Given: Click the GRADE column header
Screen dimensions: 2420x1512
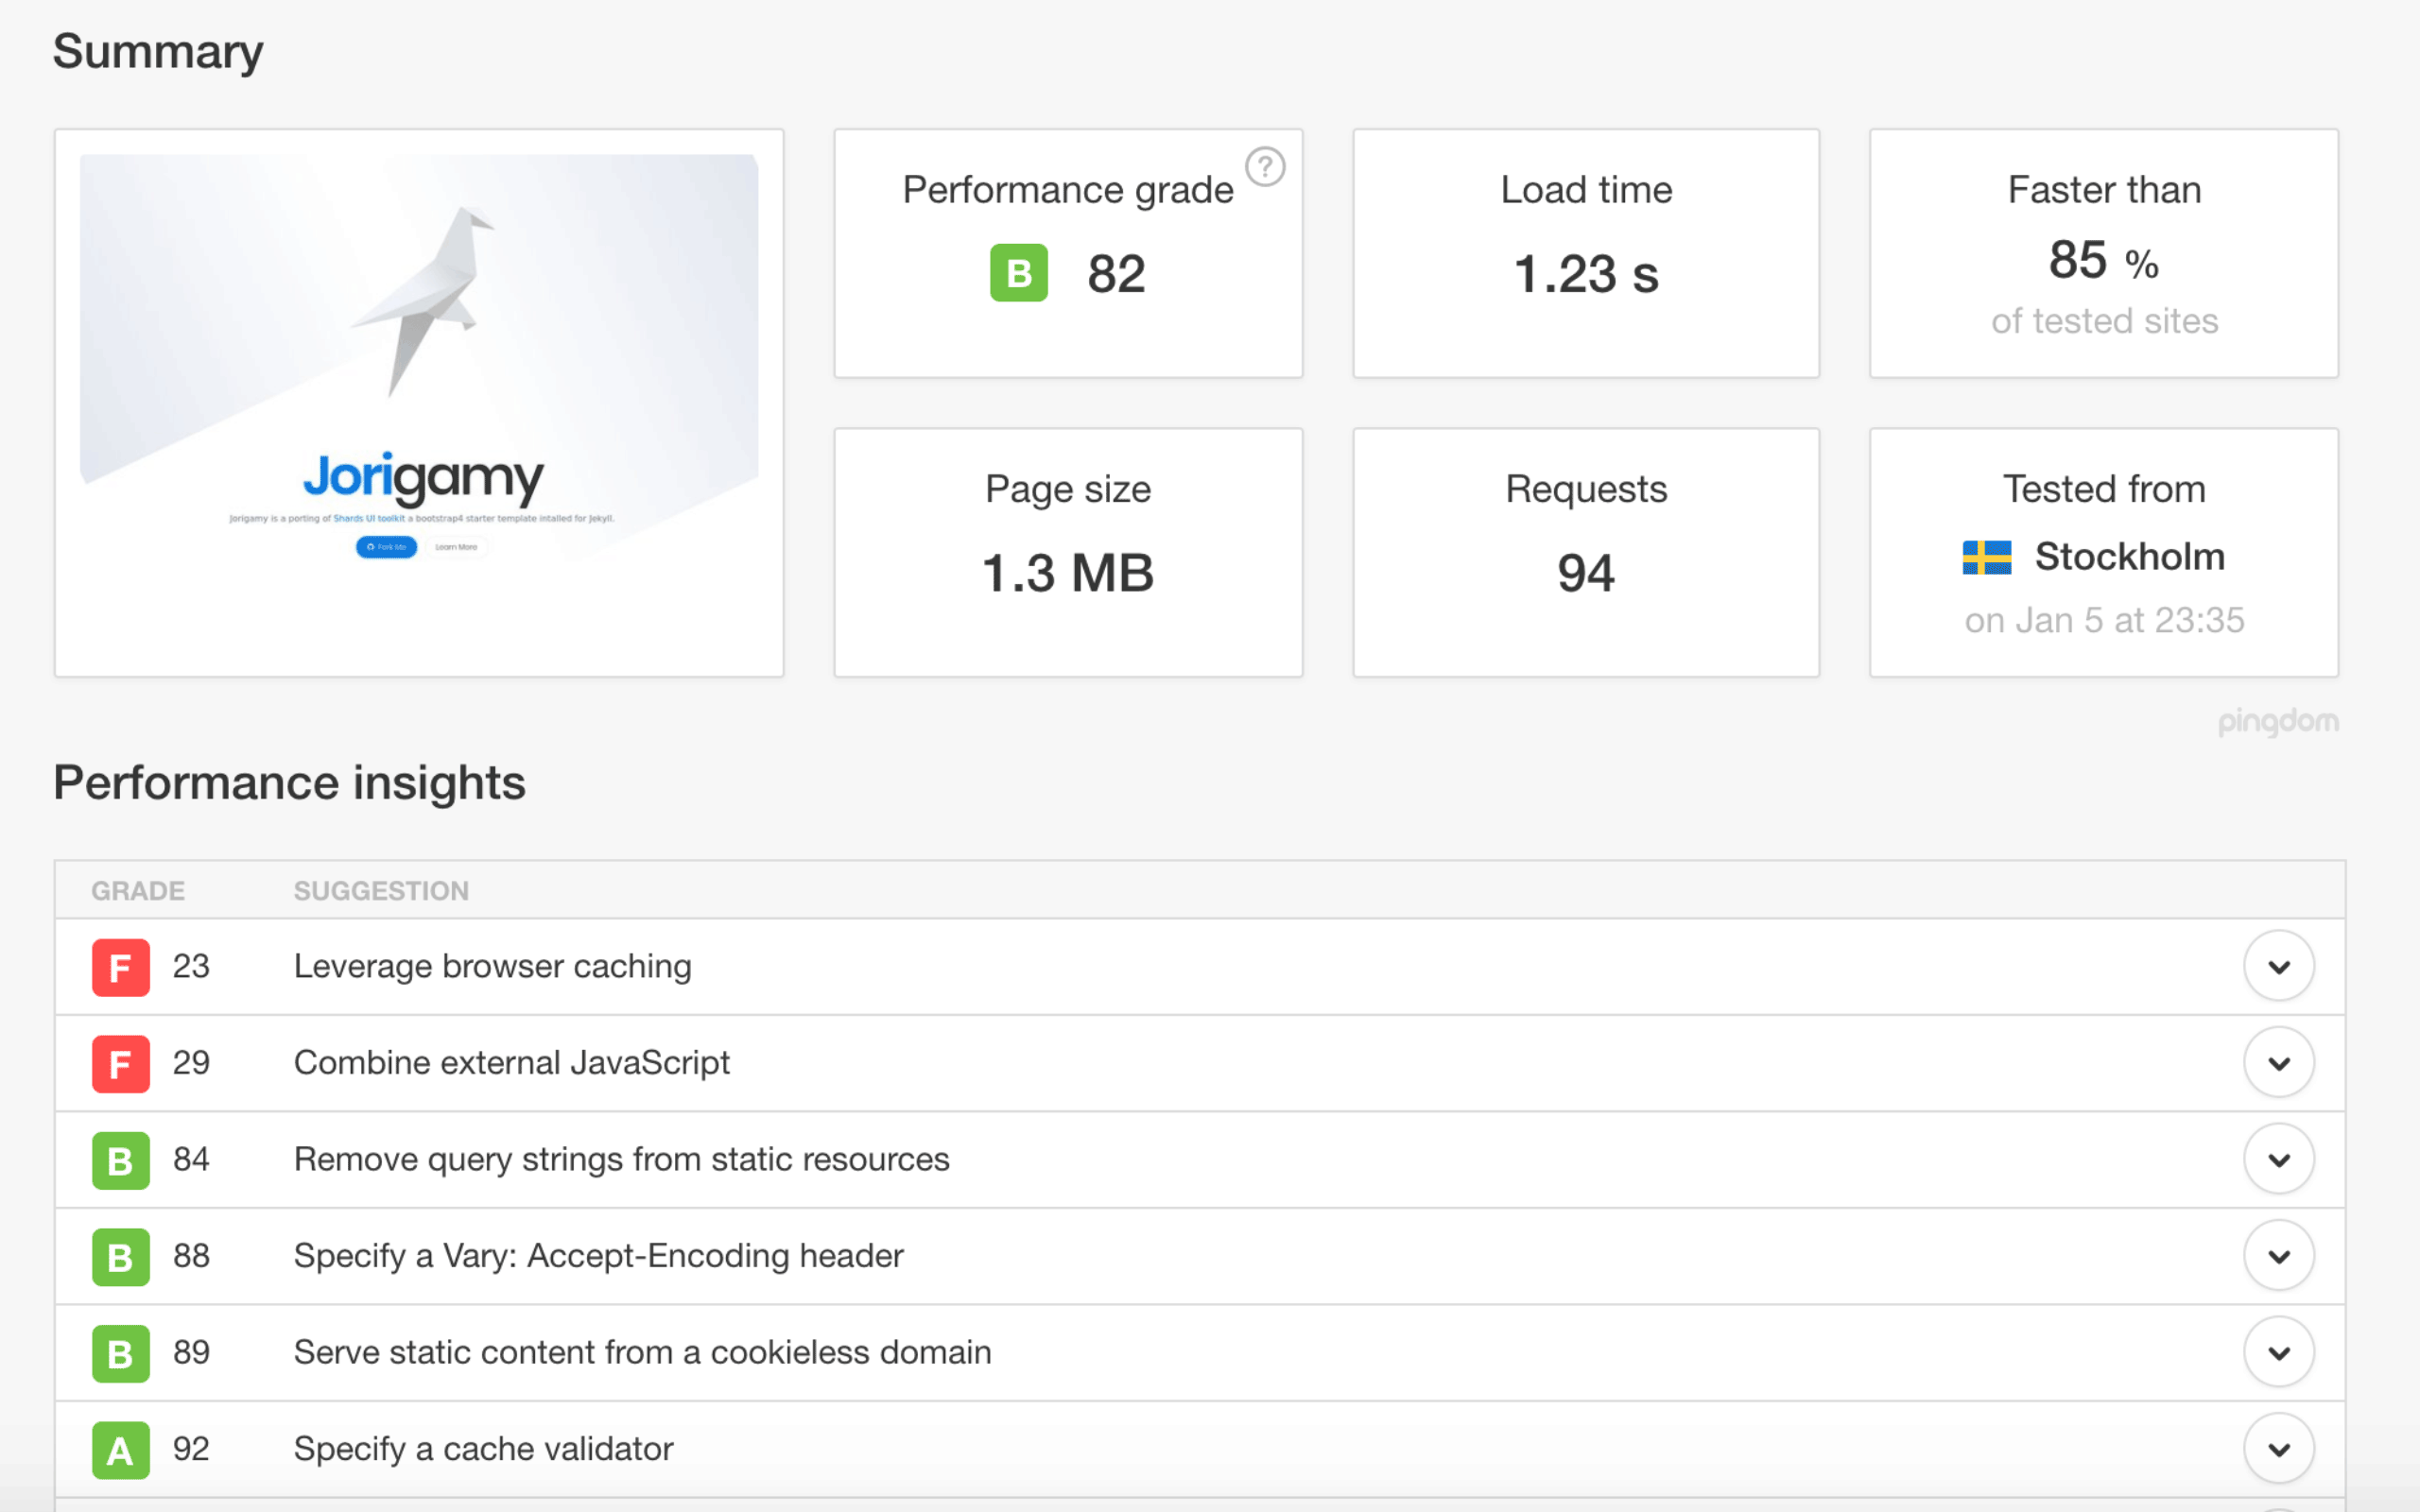Looking at the screenshot, I should [x=138, y=891].
